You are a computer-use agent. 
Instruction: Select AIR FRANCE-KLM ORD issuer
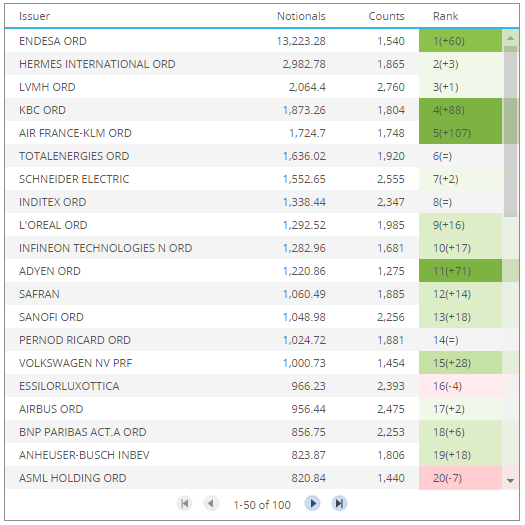75,133
